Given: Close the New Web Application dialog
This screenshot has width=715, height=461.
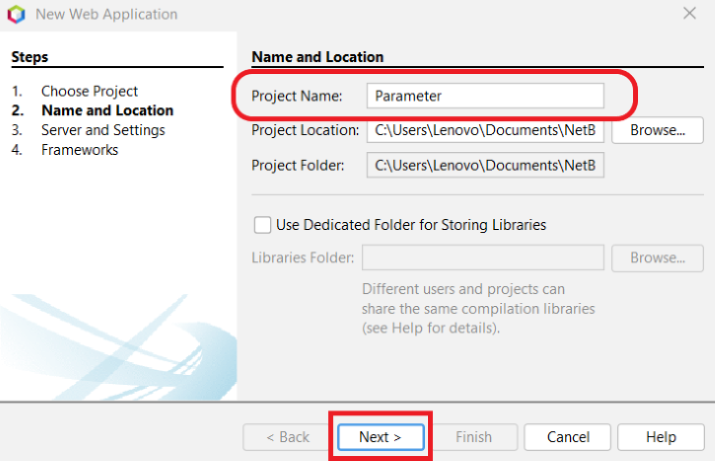Looking at the screenshot, I should (x=689, y=14).
